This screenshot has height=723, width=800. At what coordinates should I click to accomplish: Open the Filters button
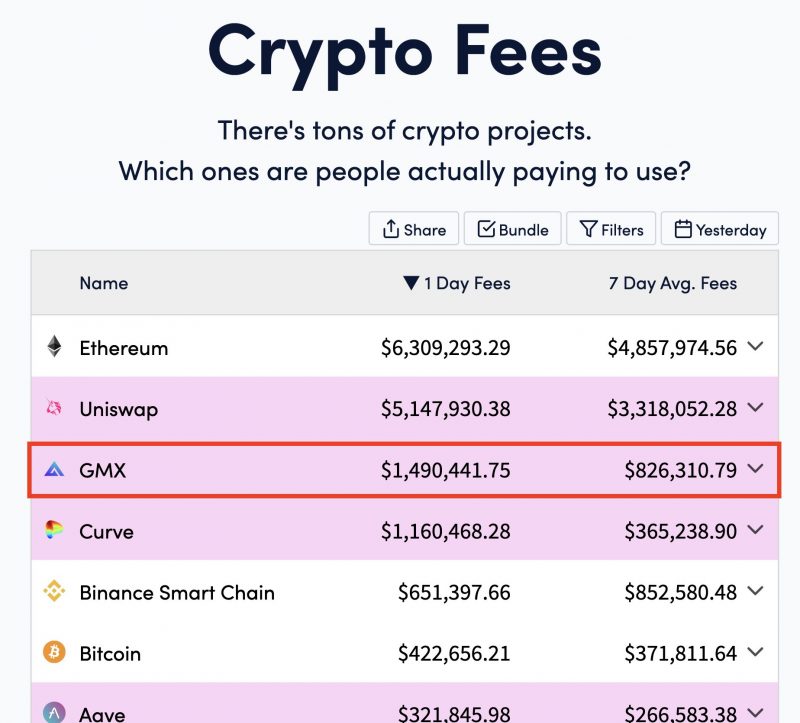(611, 229)
